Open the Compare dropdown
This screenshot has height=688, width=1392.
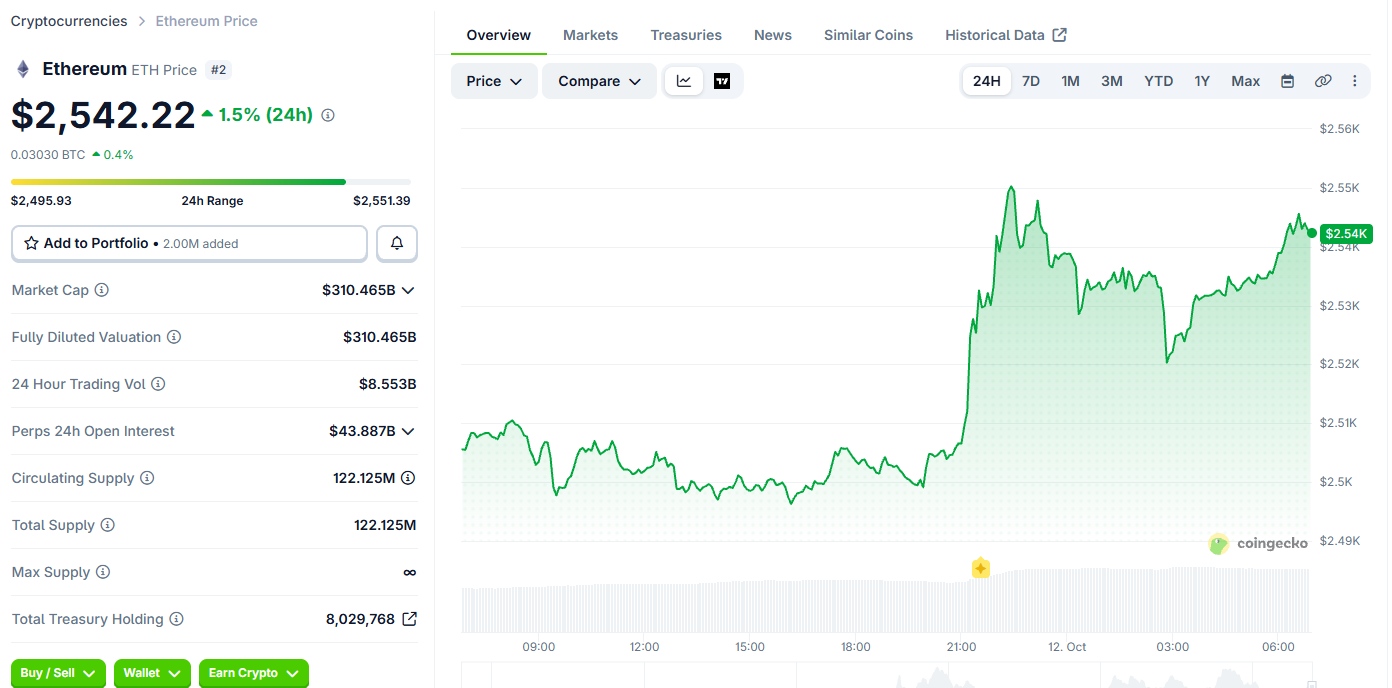point(599,81)
